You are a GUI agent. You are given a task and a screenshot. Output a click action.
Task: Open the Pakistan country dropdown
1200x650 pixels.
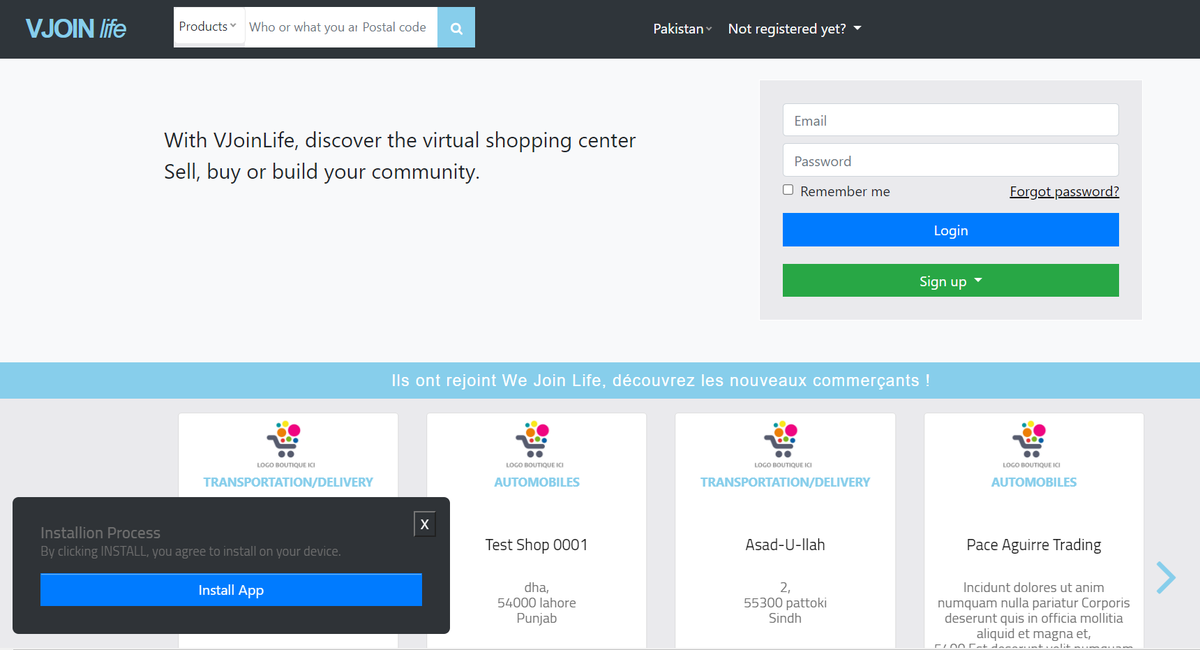point(683,29)
